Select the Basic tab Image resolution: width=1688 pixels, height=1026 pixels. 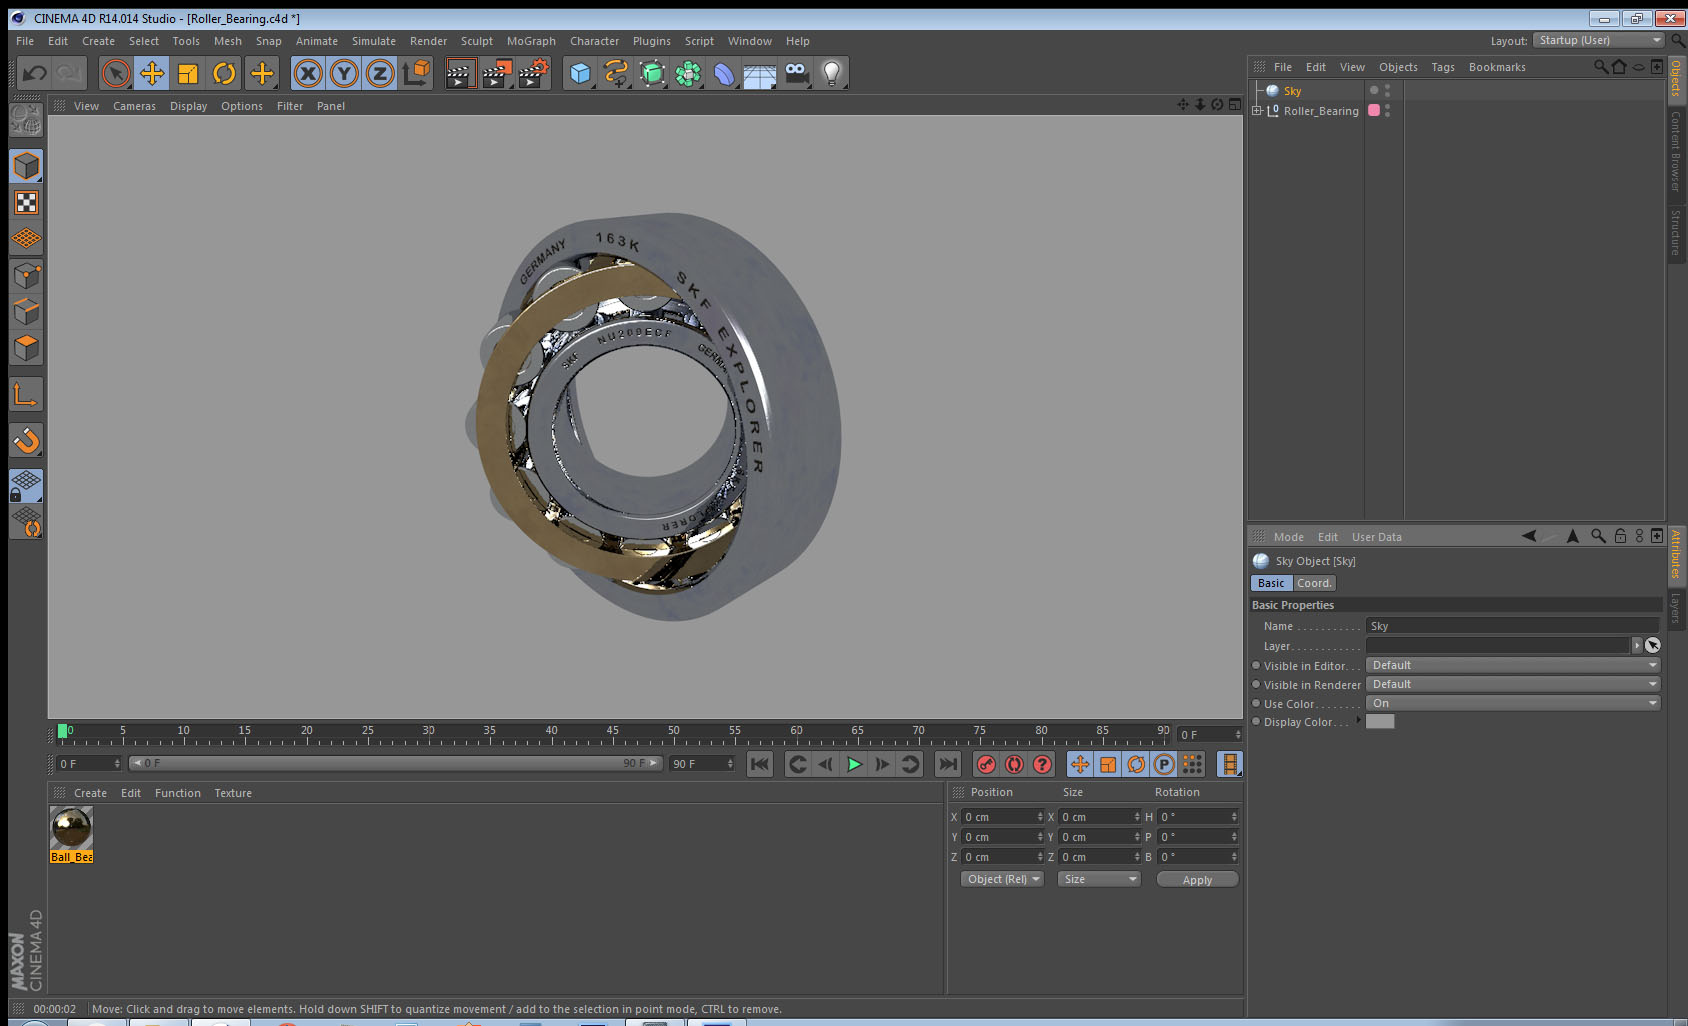[1271, 583]
